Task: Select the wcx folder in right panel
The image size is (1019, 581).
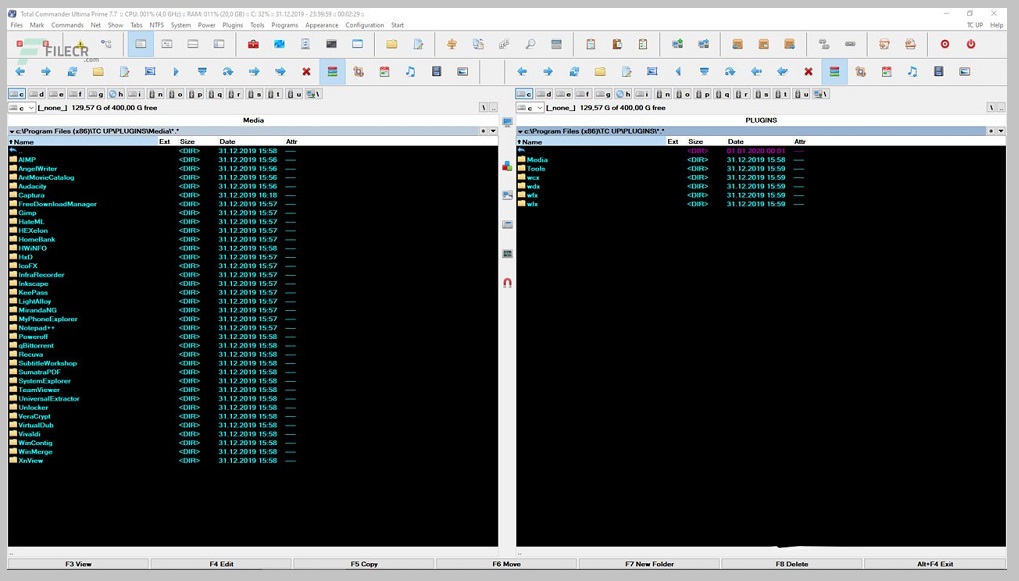Action: coord(534,177)
